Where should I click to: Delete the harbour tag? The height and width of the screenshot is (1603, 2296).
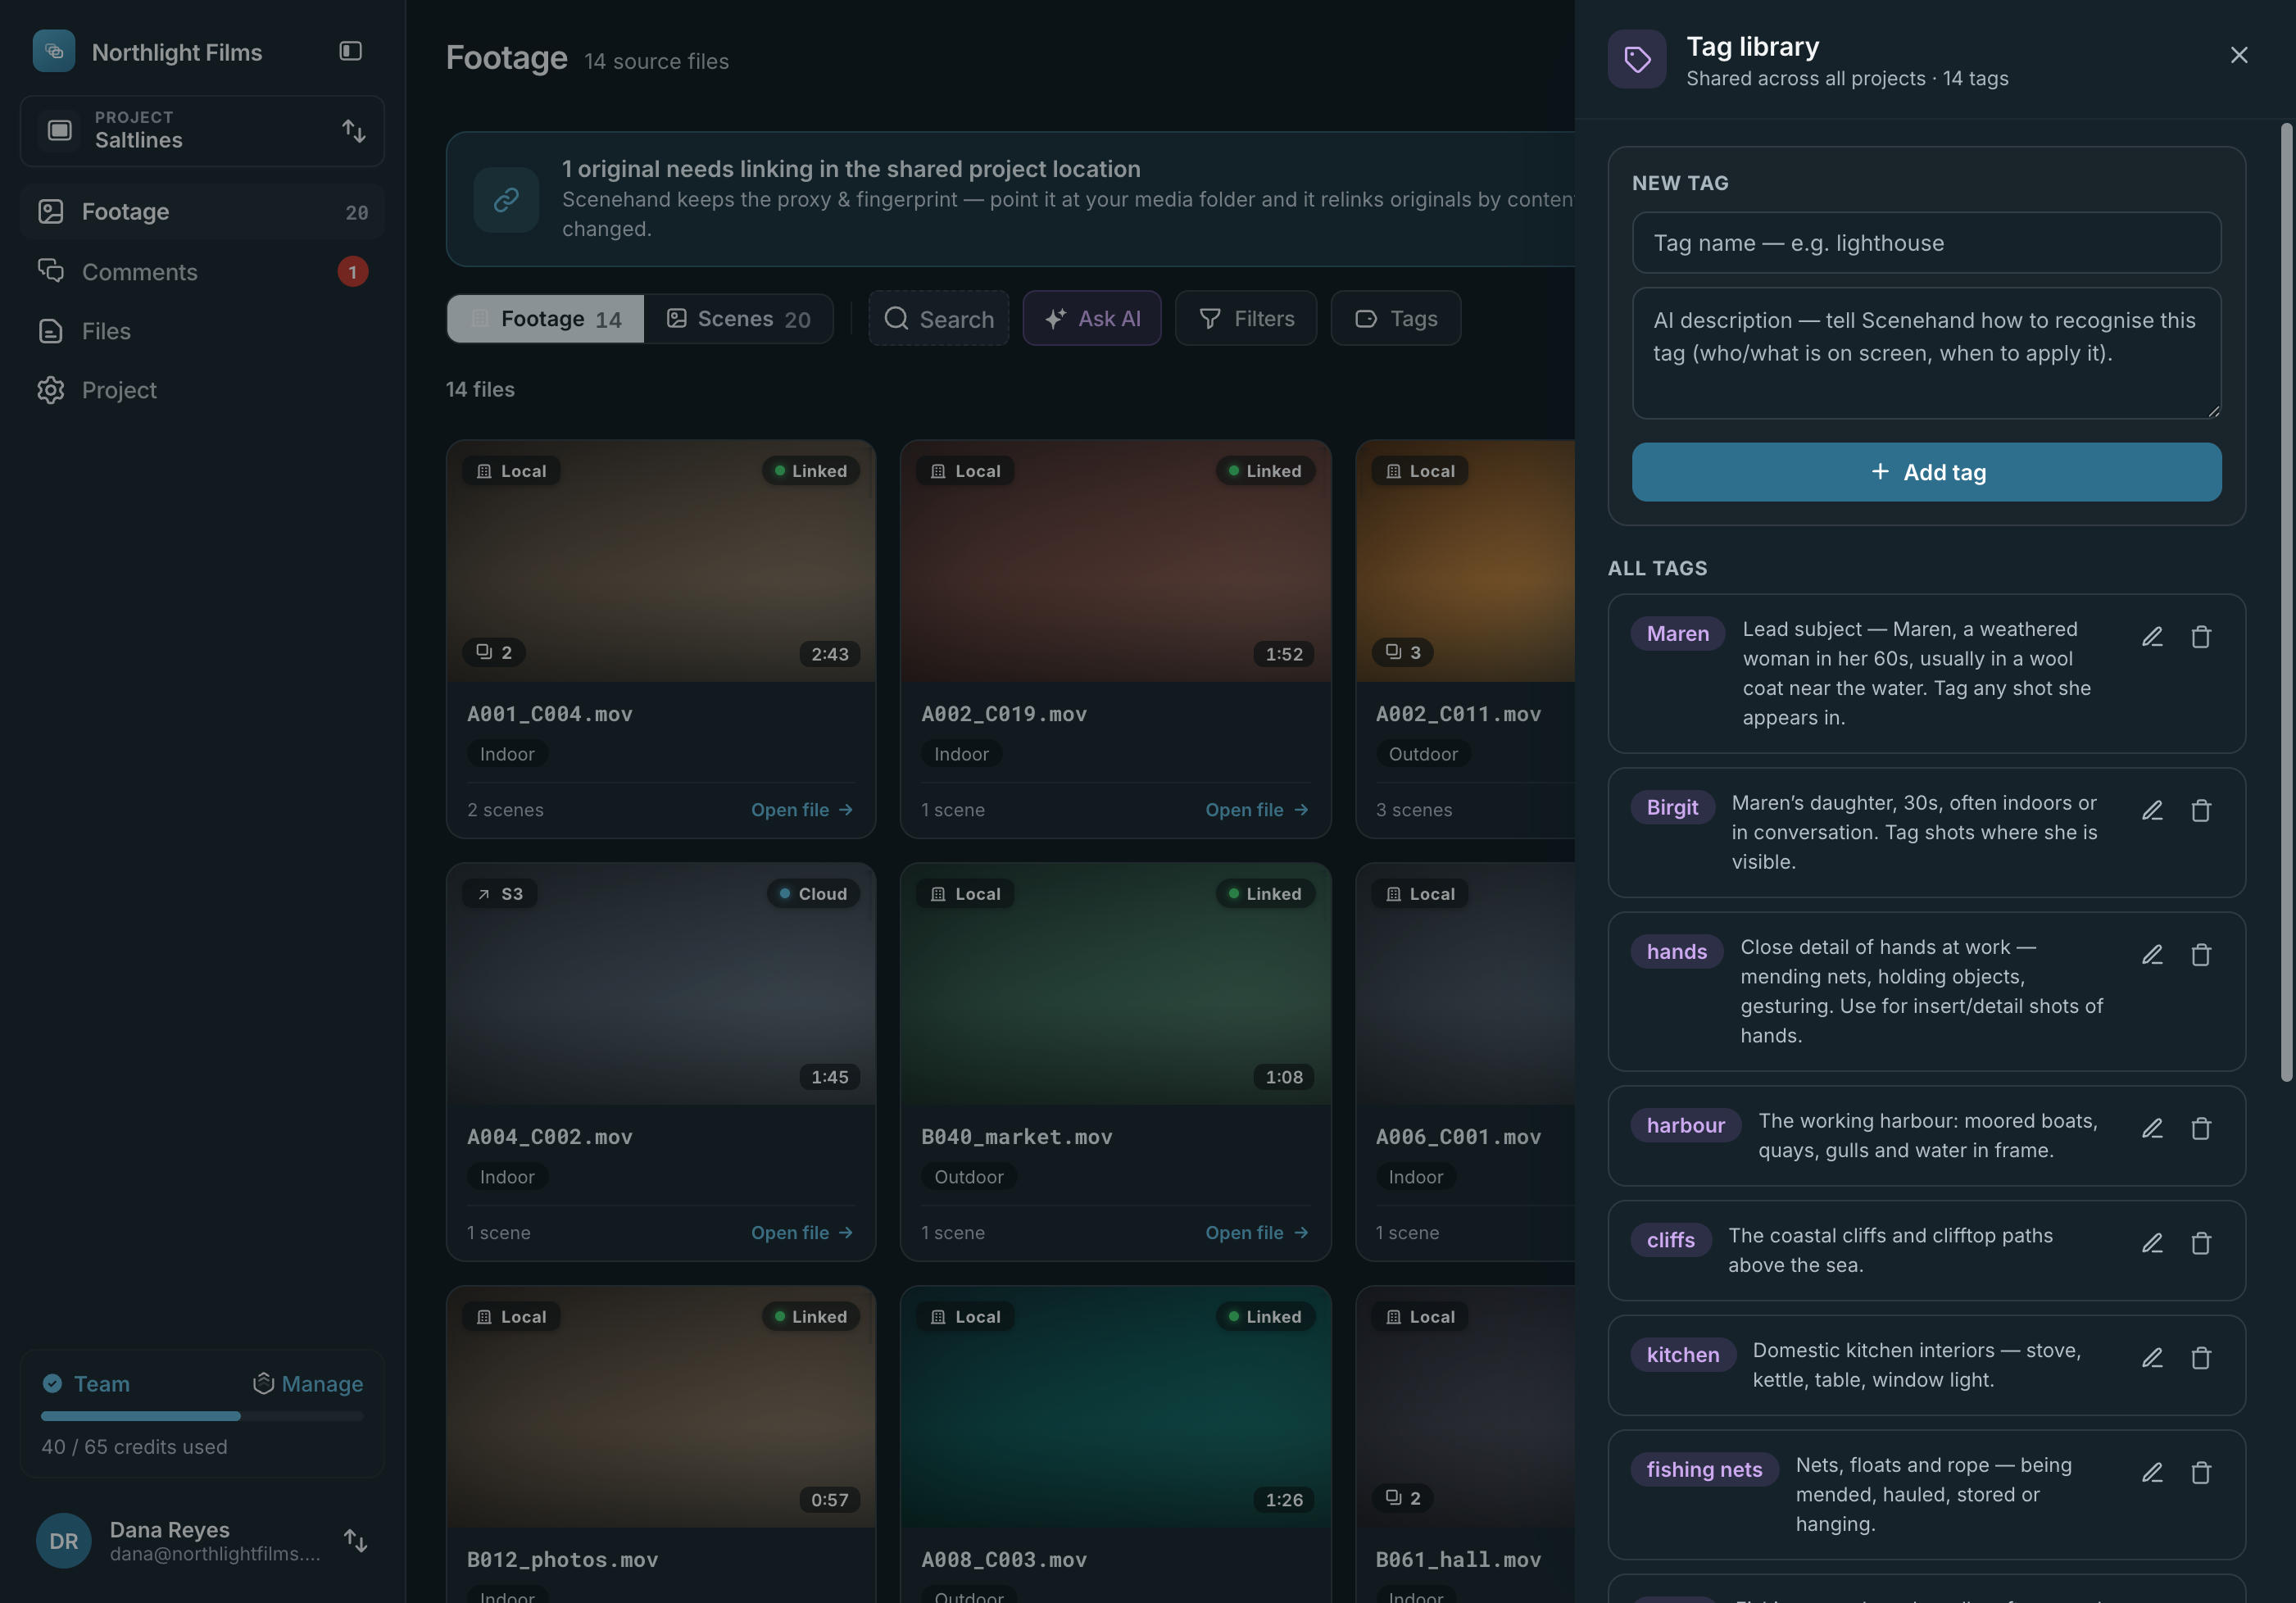click(x=2201, y=1129)
